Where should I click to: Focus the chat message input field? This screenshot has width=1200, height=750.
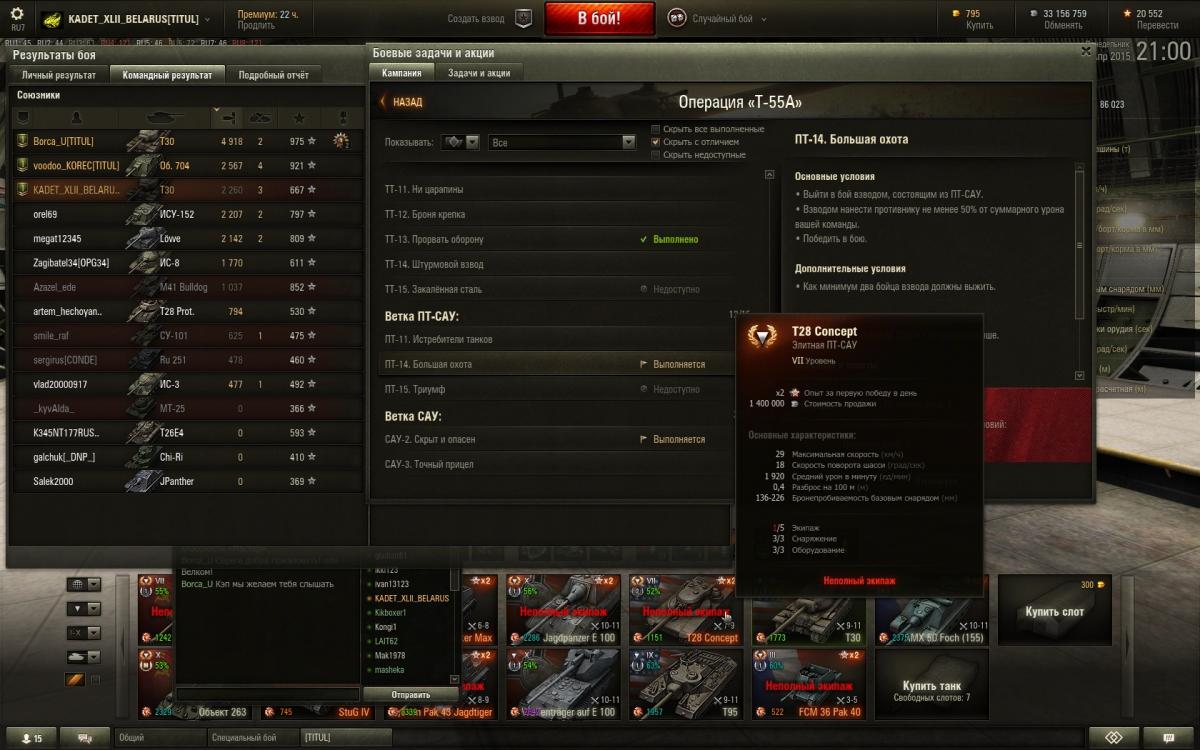pyautogui.click(x=266, y=694)
